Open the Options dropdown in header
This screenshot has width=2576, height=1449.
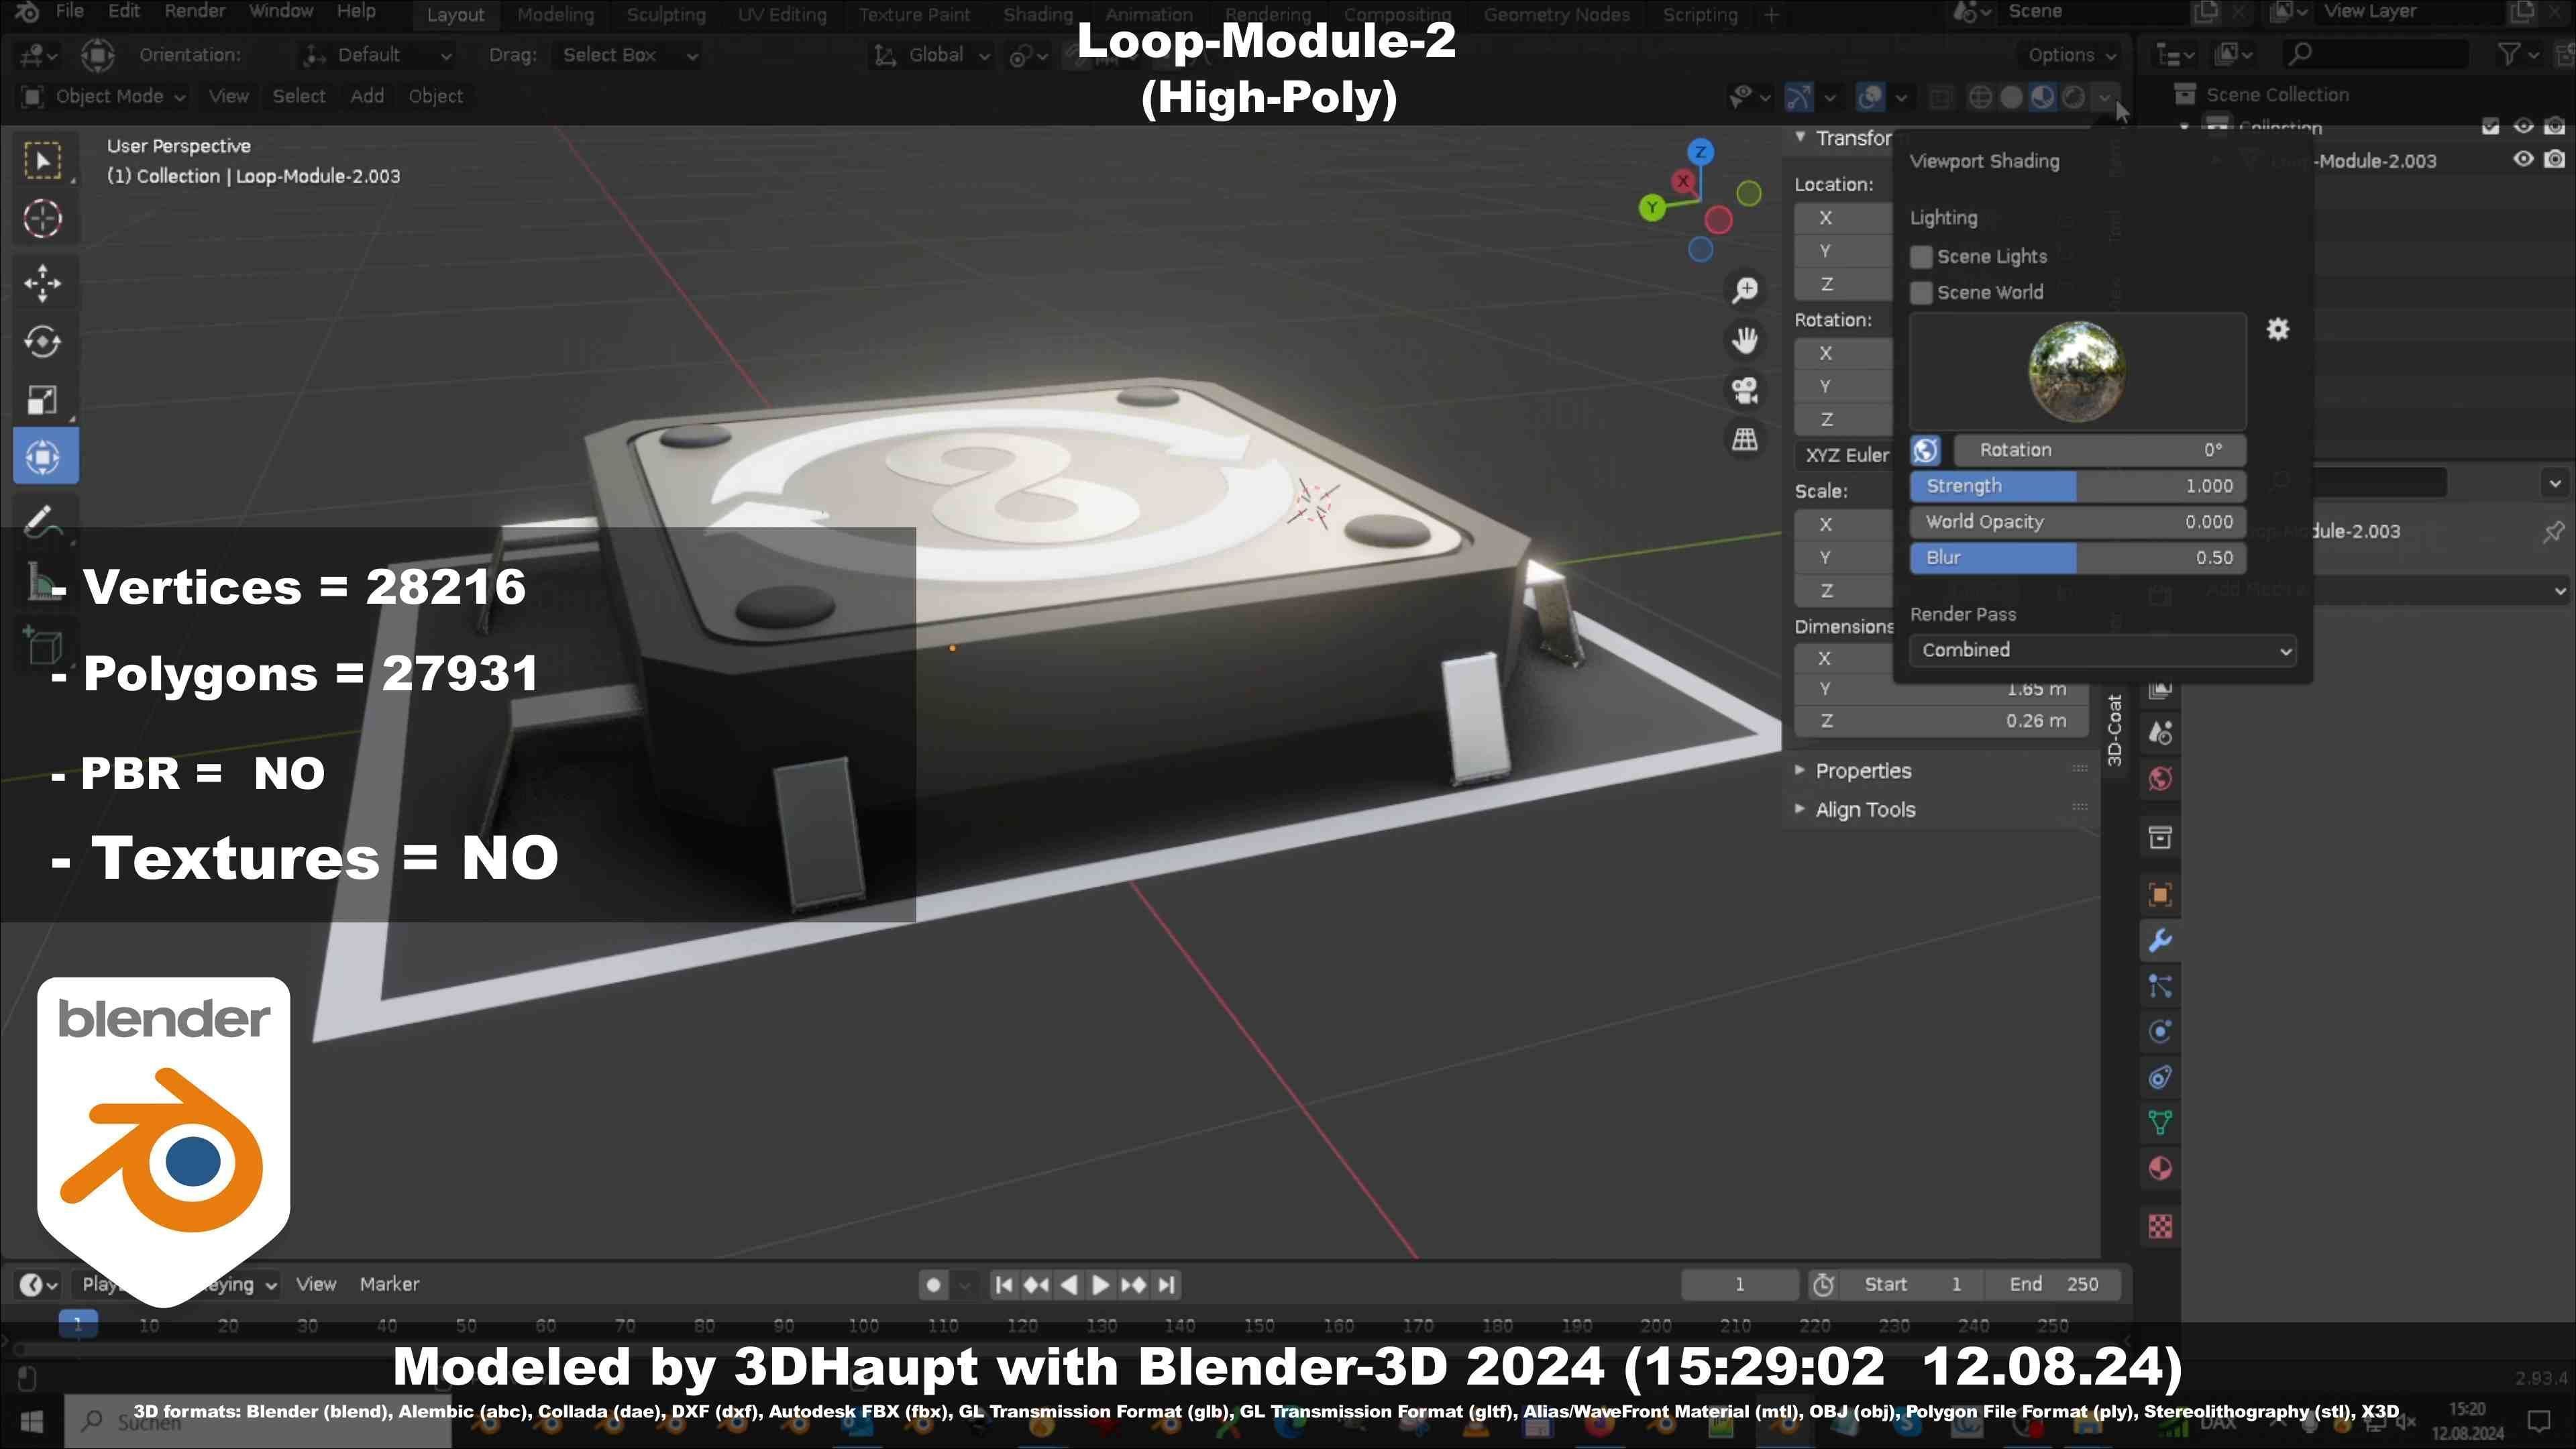click(x=2071, y=56)
